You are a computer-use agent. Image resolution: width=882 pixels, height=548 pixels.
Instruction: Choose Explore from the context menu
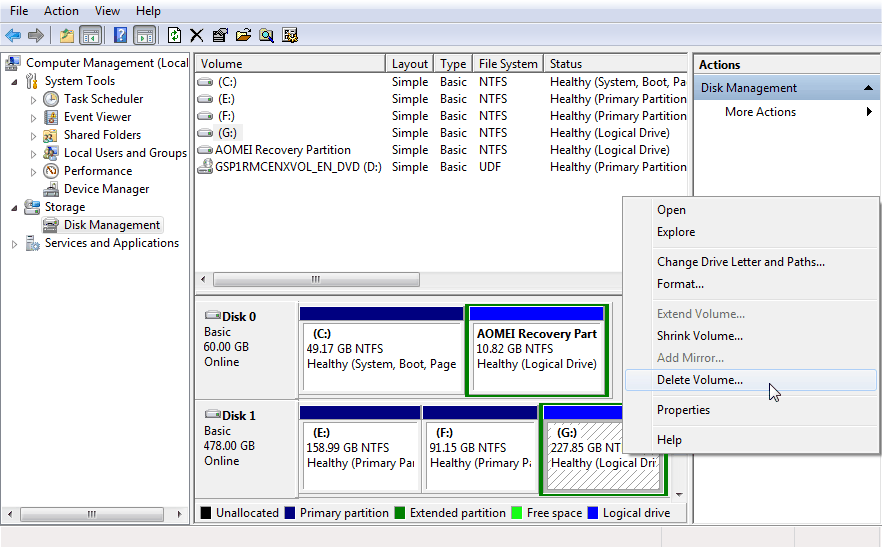751,232
